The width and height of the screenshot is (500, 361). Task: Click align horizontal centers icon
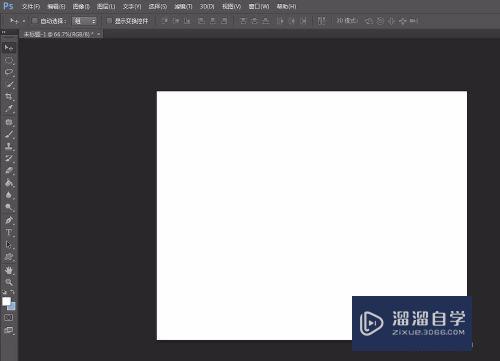click(213, 21)
